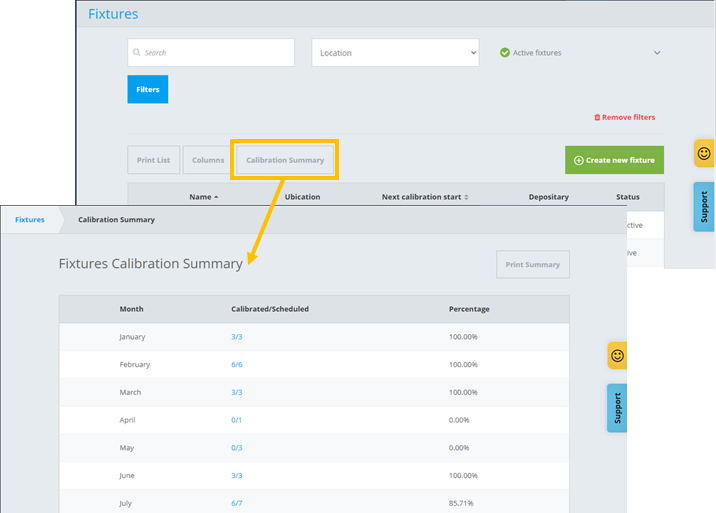Click 0.00% percentage for April
716x513 pixels.
click(x=459, y=420)
